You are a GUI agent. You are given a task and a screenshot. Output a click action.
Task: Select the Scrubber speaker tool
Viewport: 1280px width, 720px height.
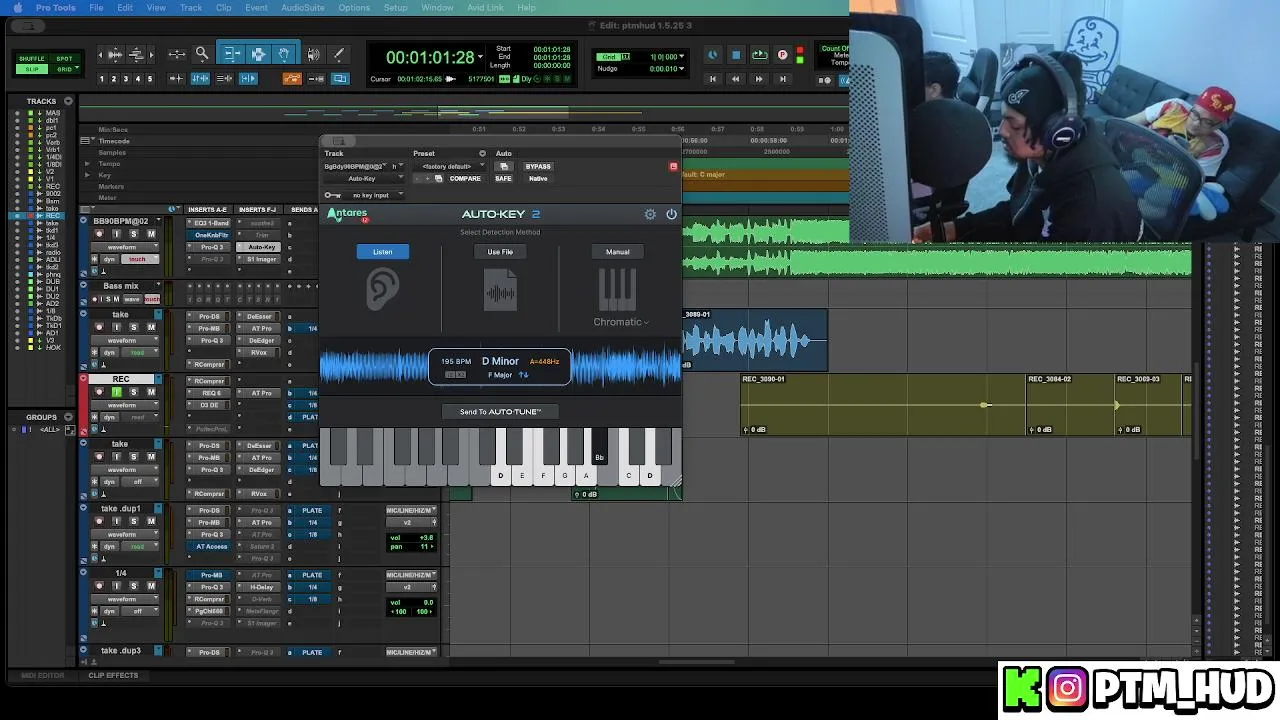(x=314, y=54)
